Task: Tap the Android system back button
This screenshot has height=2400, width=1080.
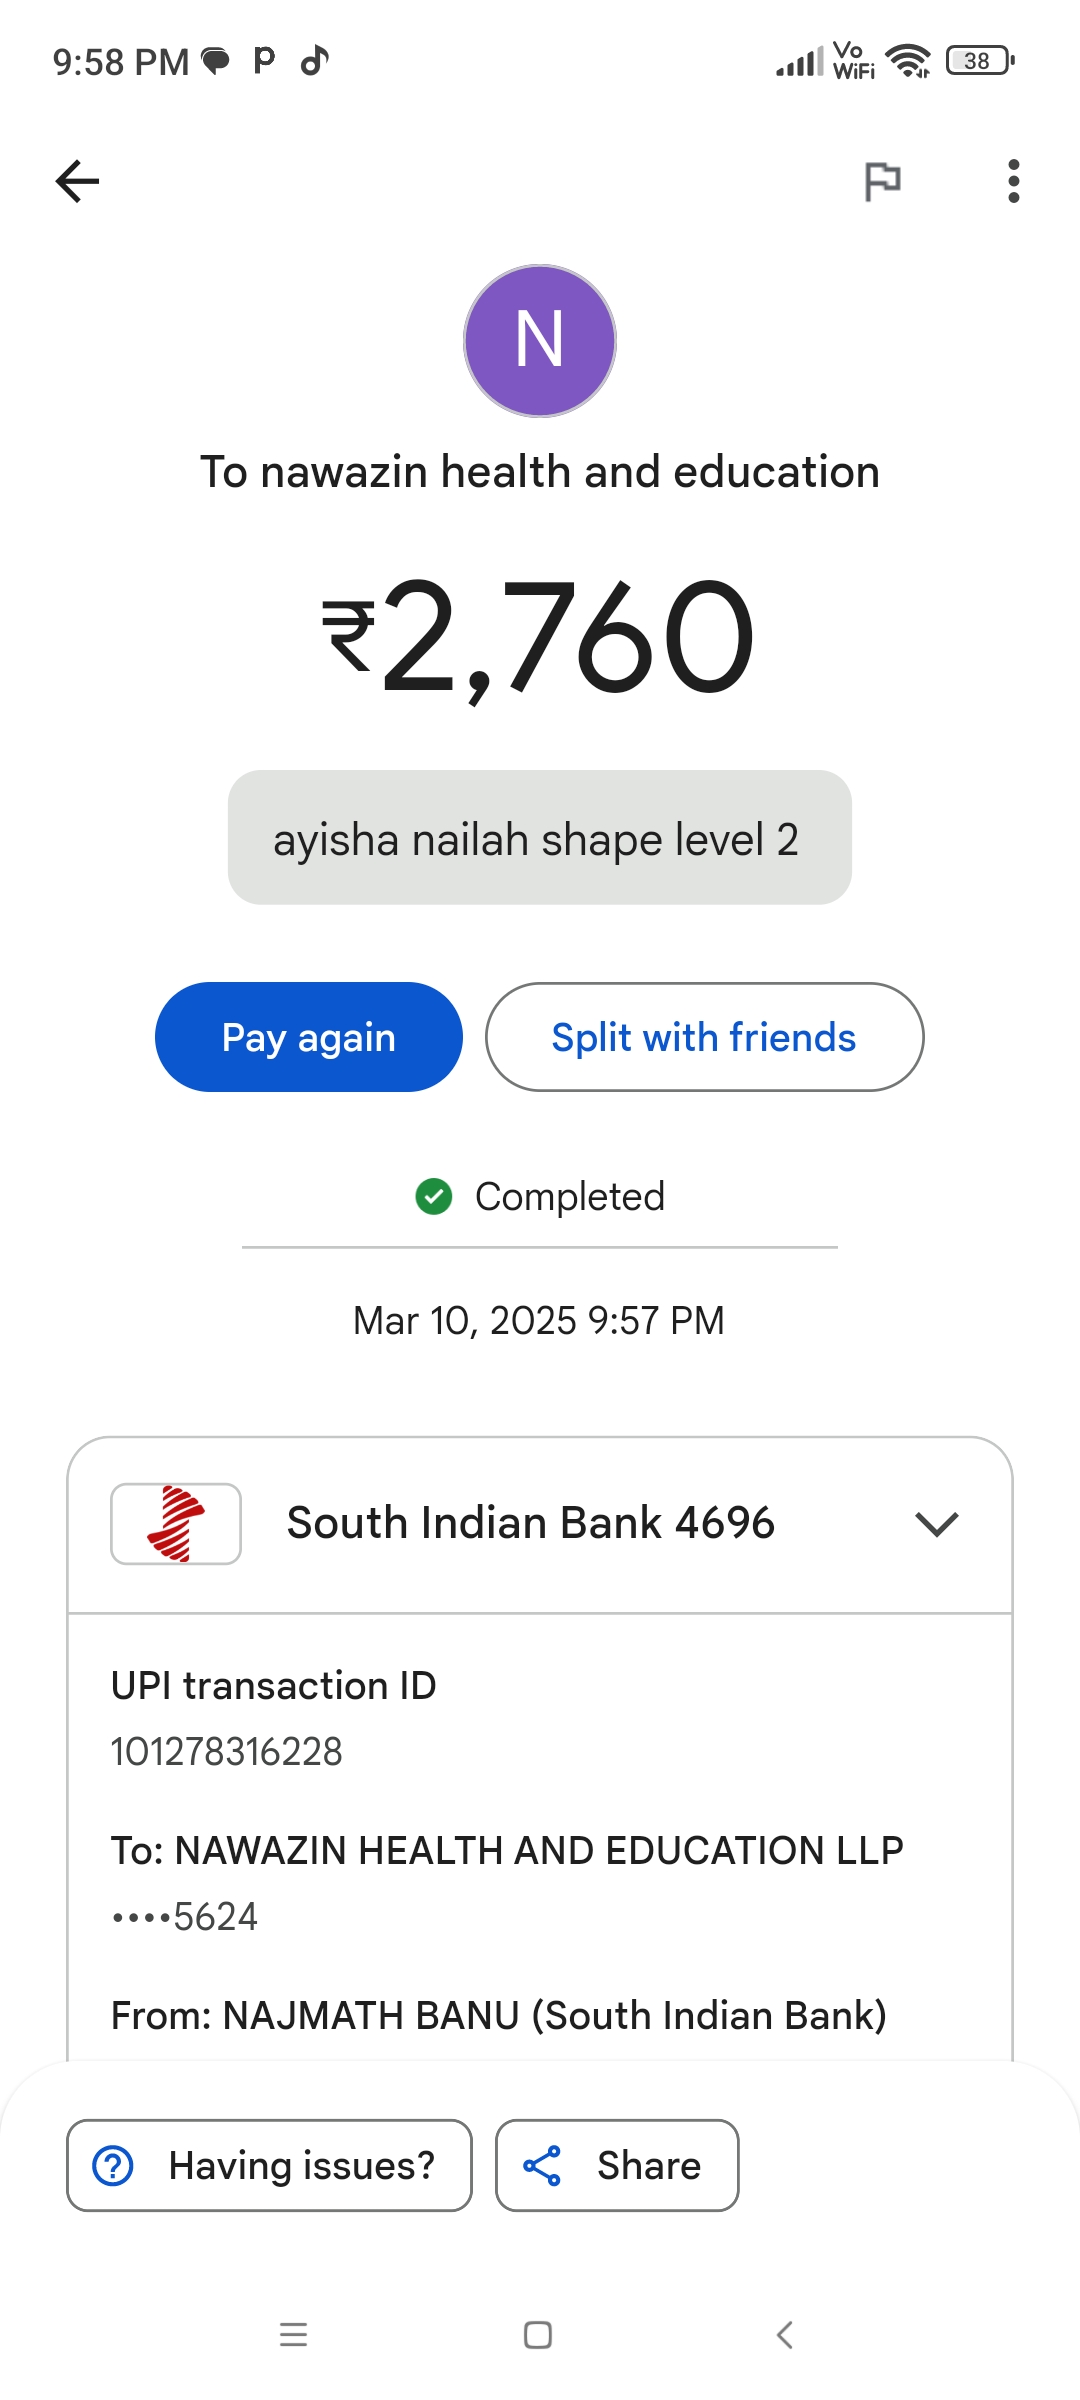Action: 785,2334
